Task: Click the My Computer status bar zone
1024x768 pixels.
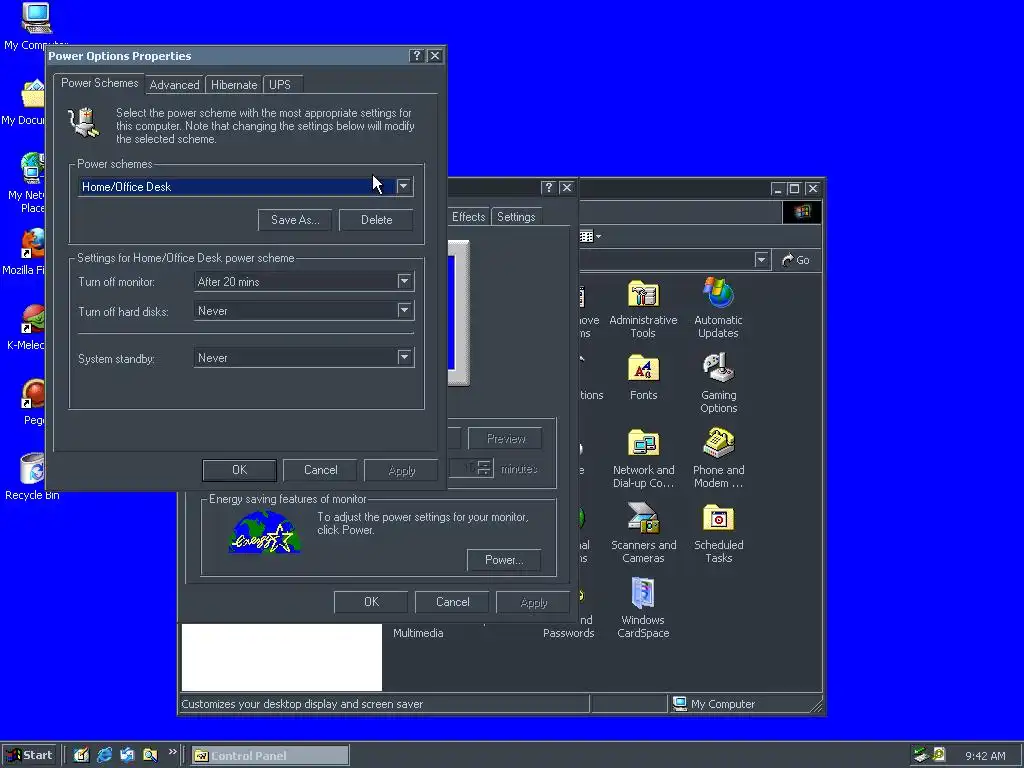Action: coord(746,704)
